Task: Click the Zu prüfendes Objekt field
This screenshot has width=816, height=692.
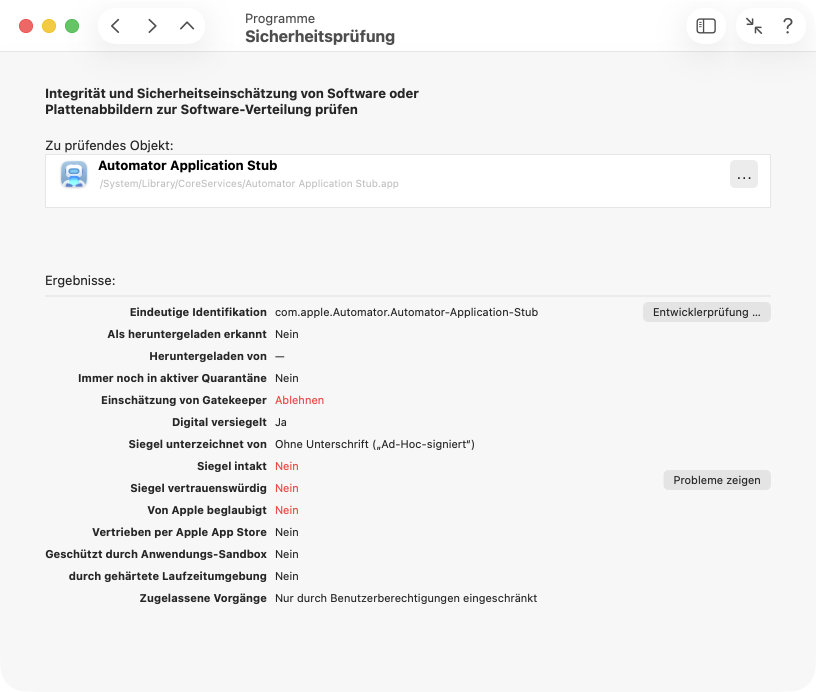Action: pyautogui.click(x=108, y=143)
